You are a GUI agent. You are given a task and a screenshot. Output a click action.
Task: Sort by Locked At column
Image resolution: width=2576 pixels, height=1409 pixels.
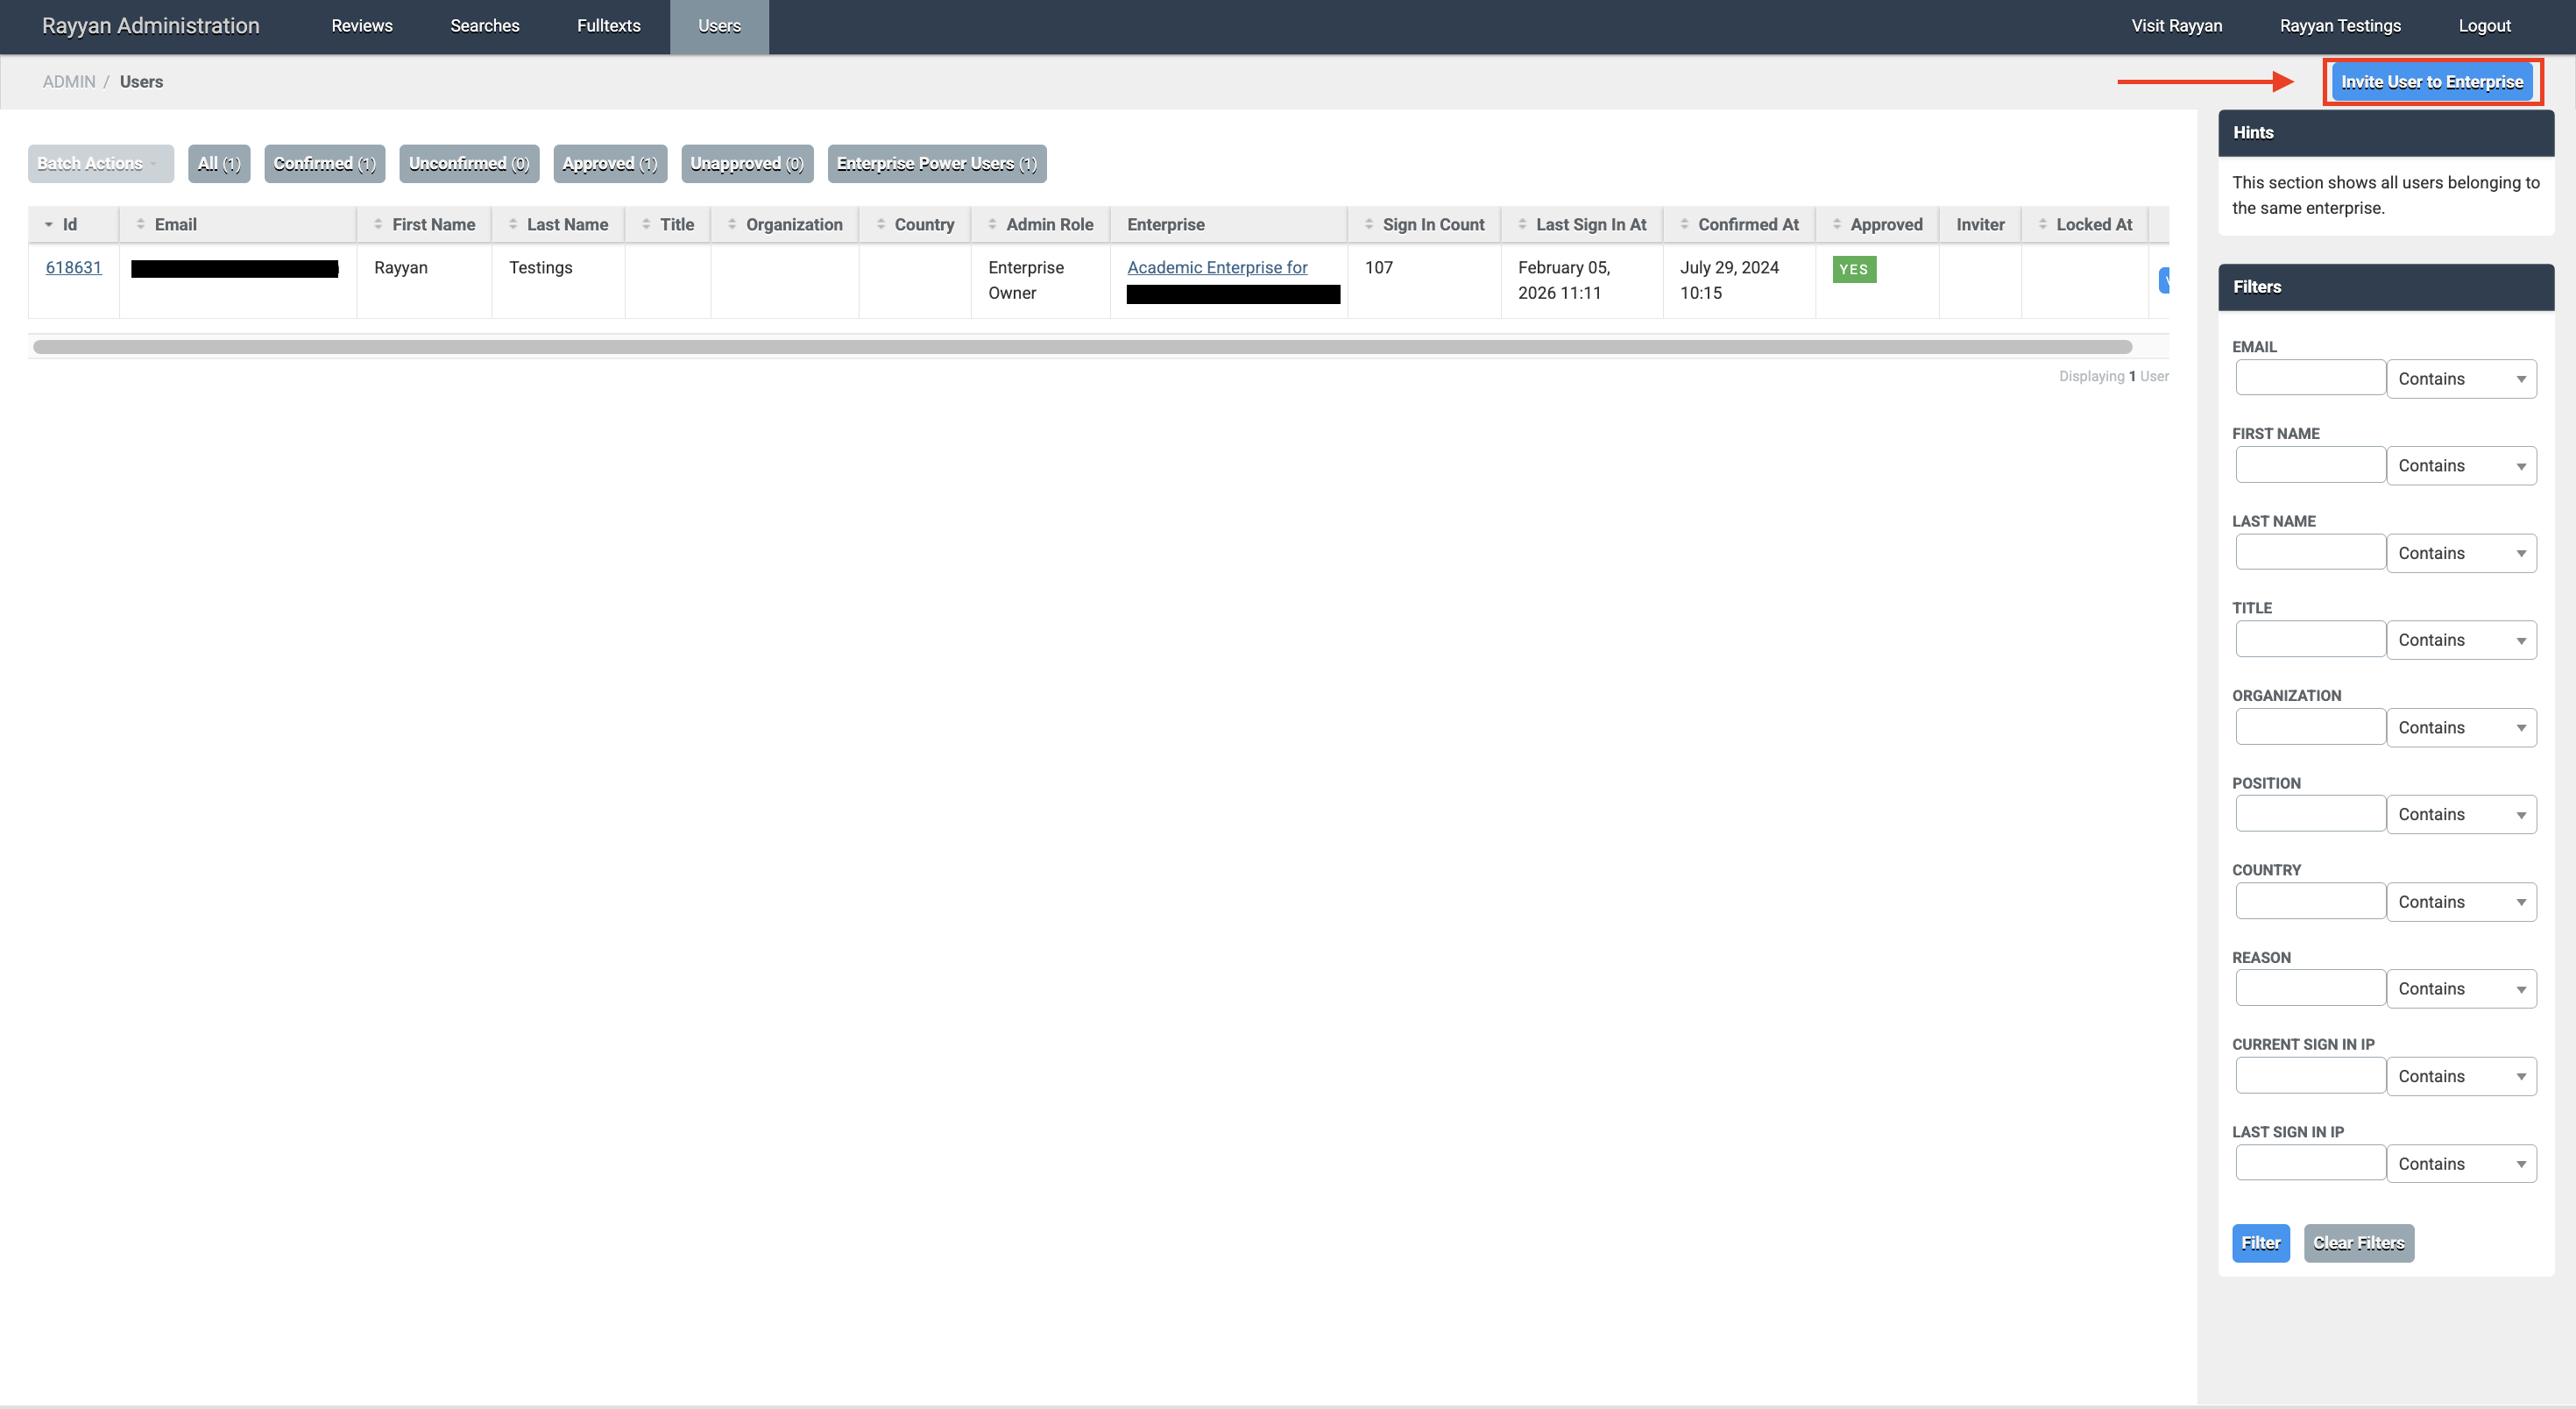[2093, 225]
